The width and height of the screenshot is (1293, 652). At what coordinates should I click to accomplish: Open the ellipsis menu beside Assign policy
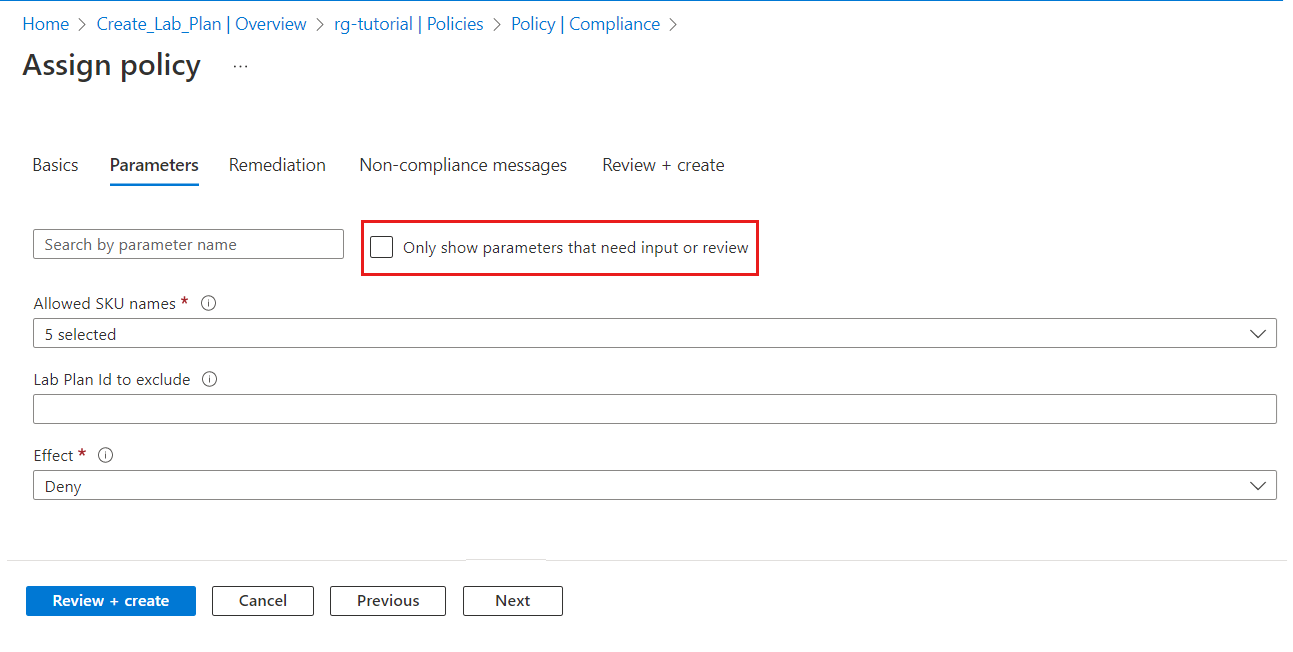pyautogui.click(x=240, y=66)
